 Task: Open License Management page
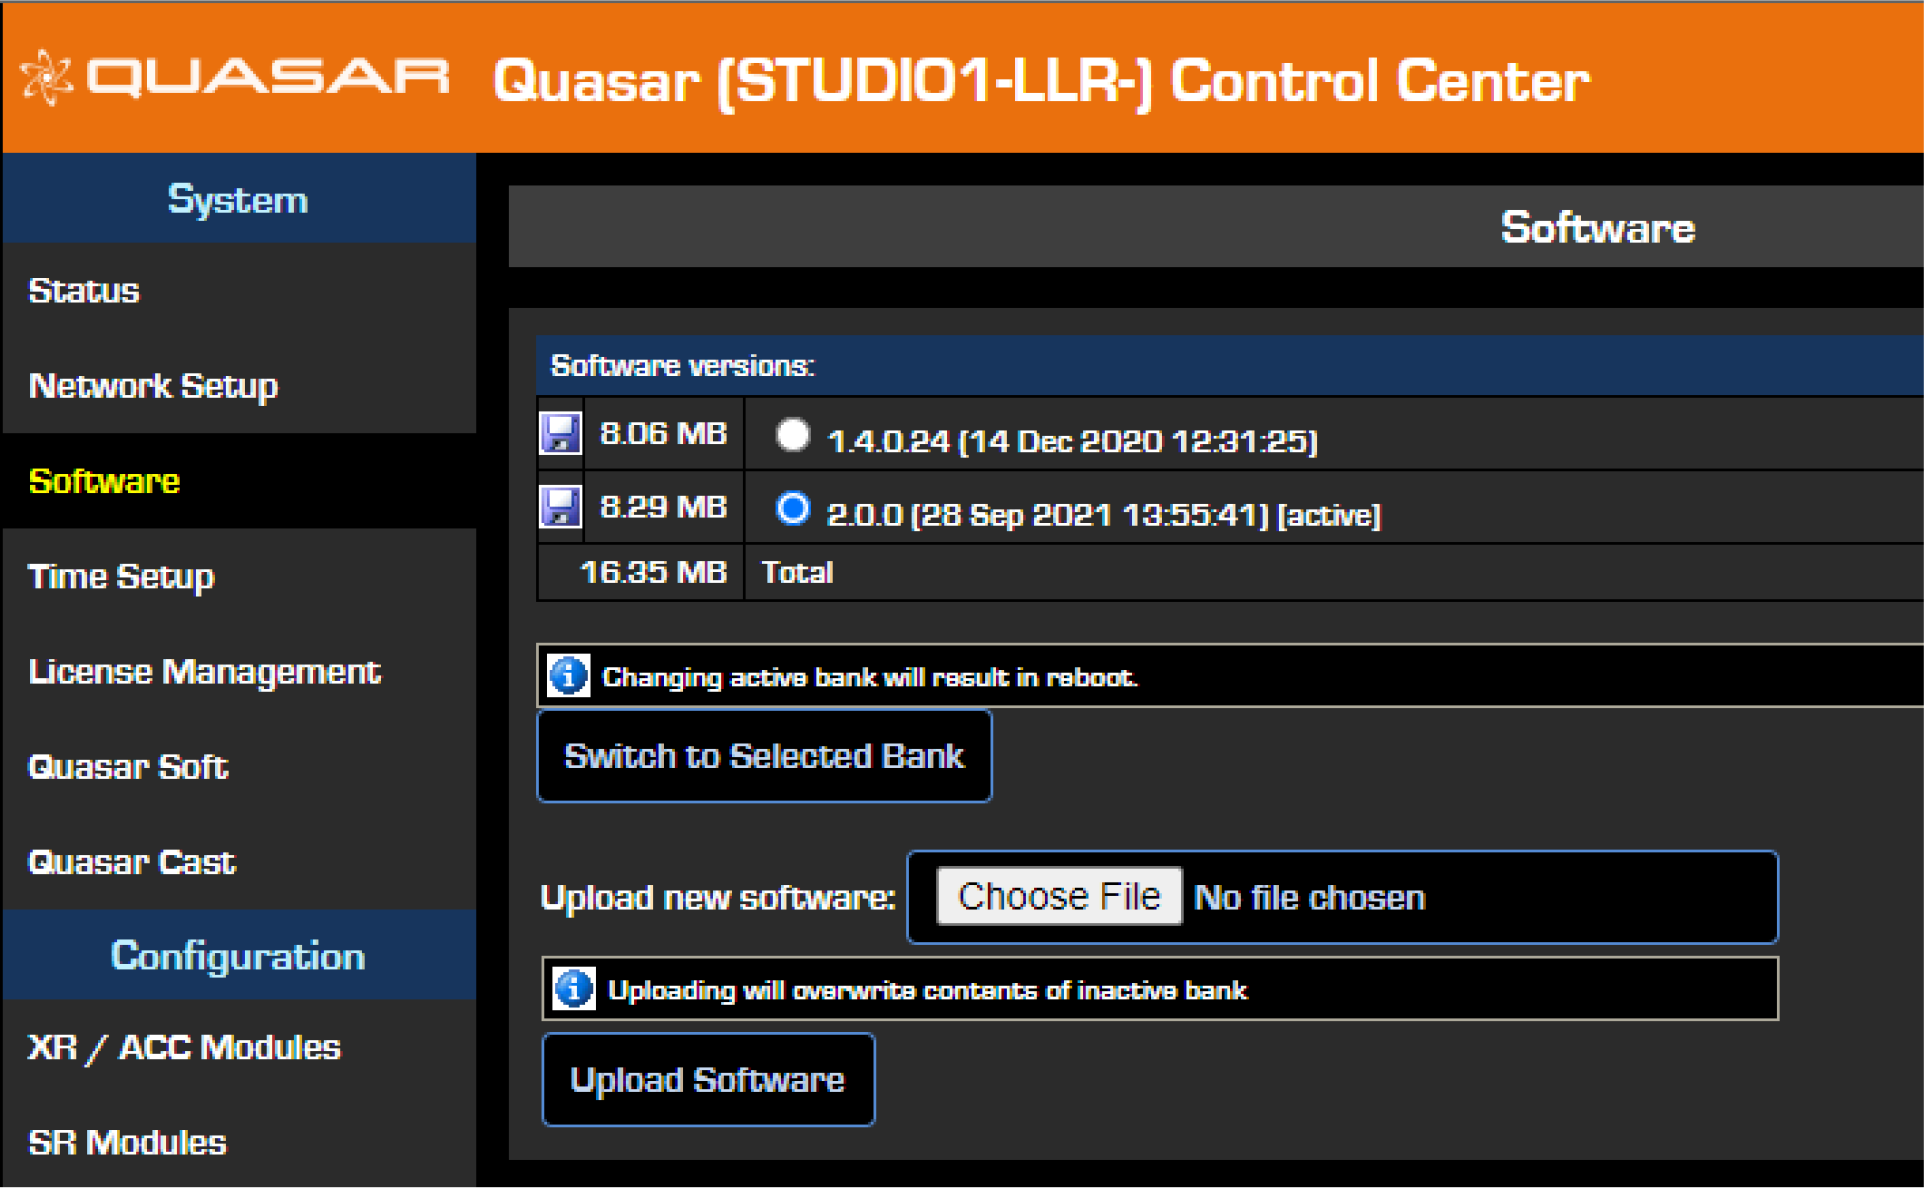[x=239, y=671]
